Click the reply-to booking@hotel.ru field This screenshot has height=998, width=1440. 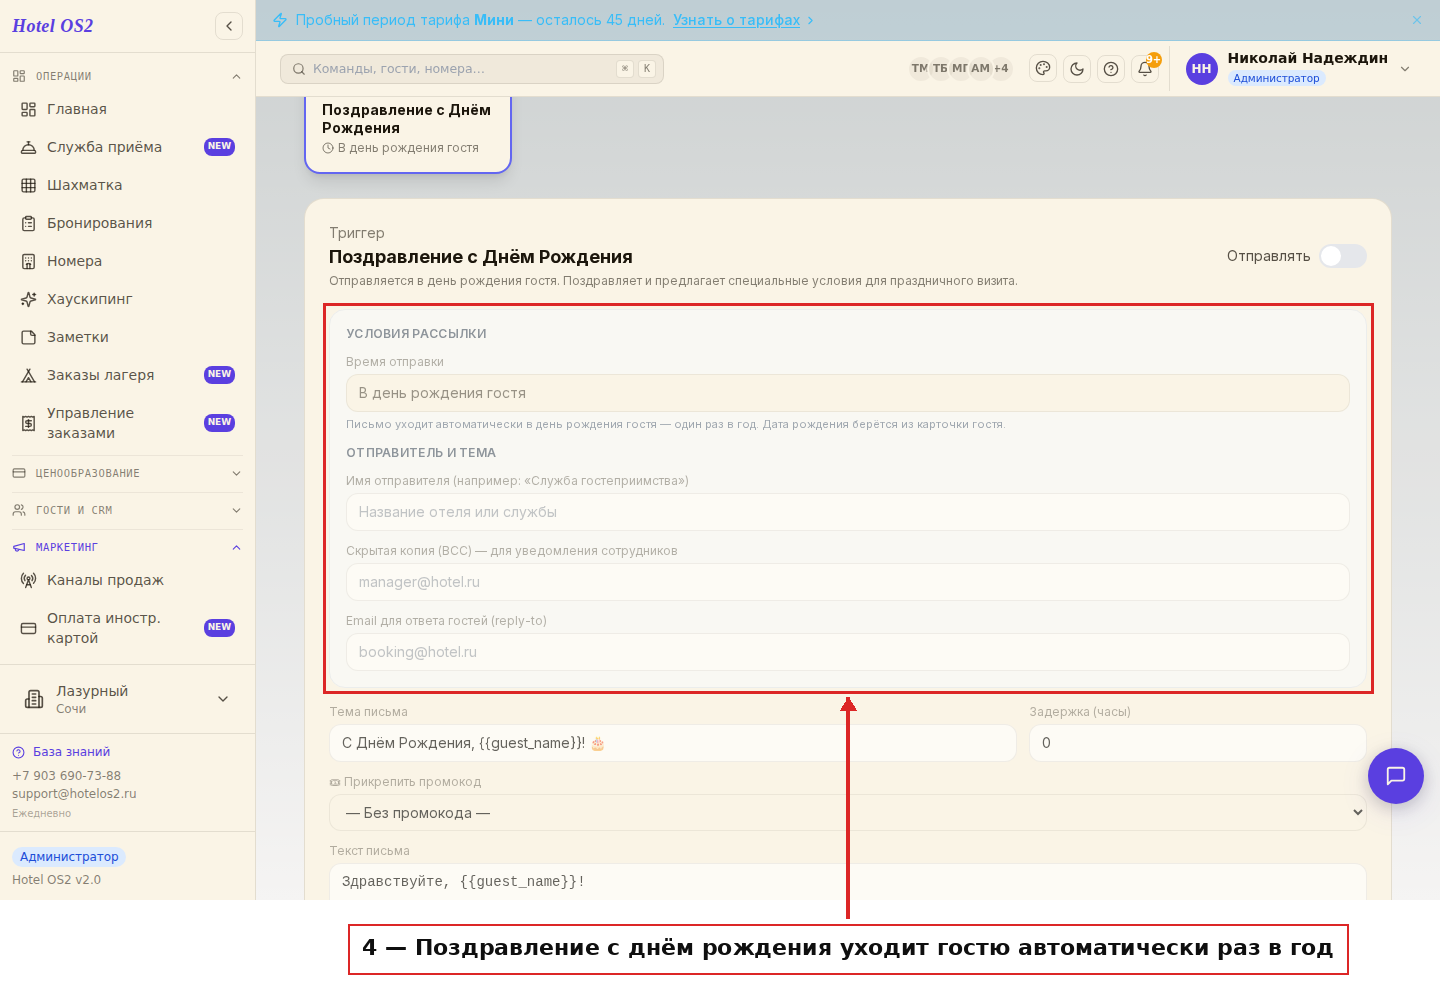(847, 652)
